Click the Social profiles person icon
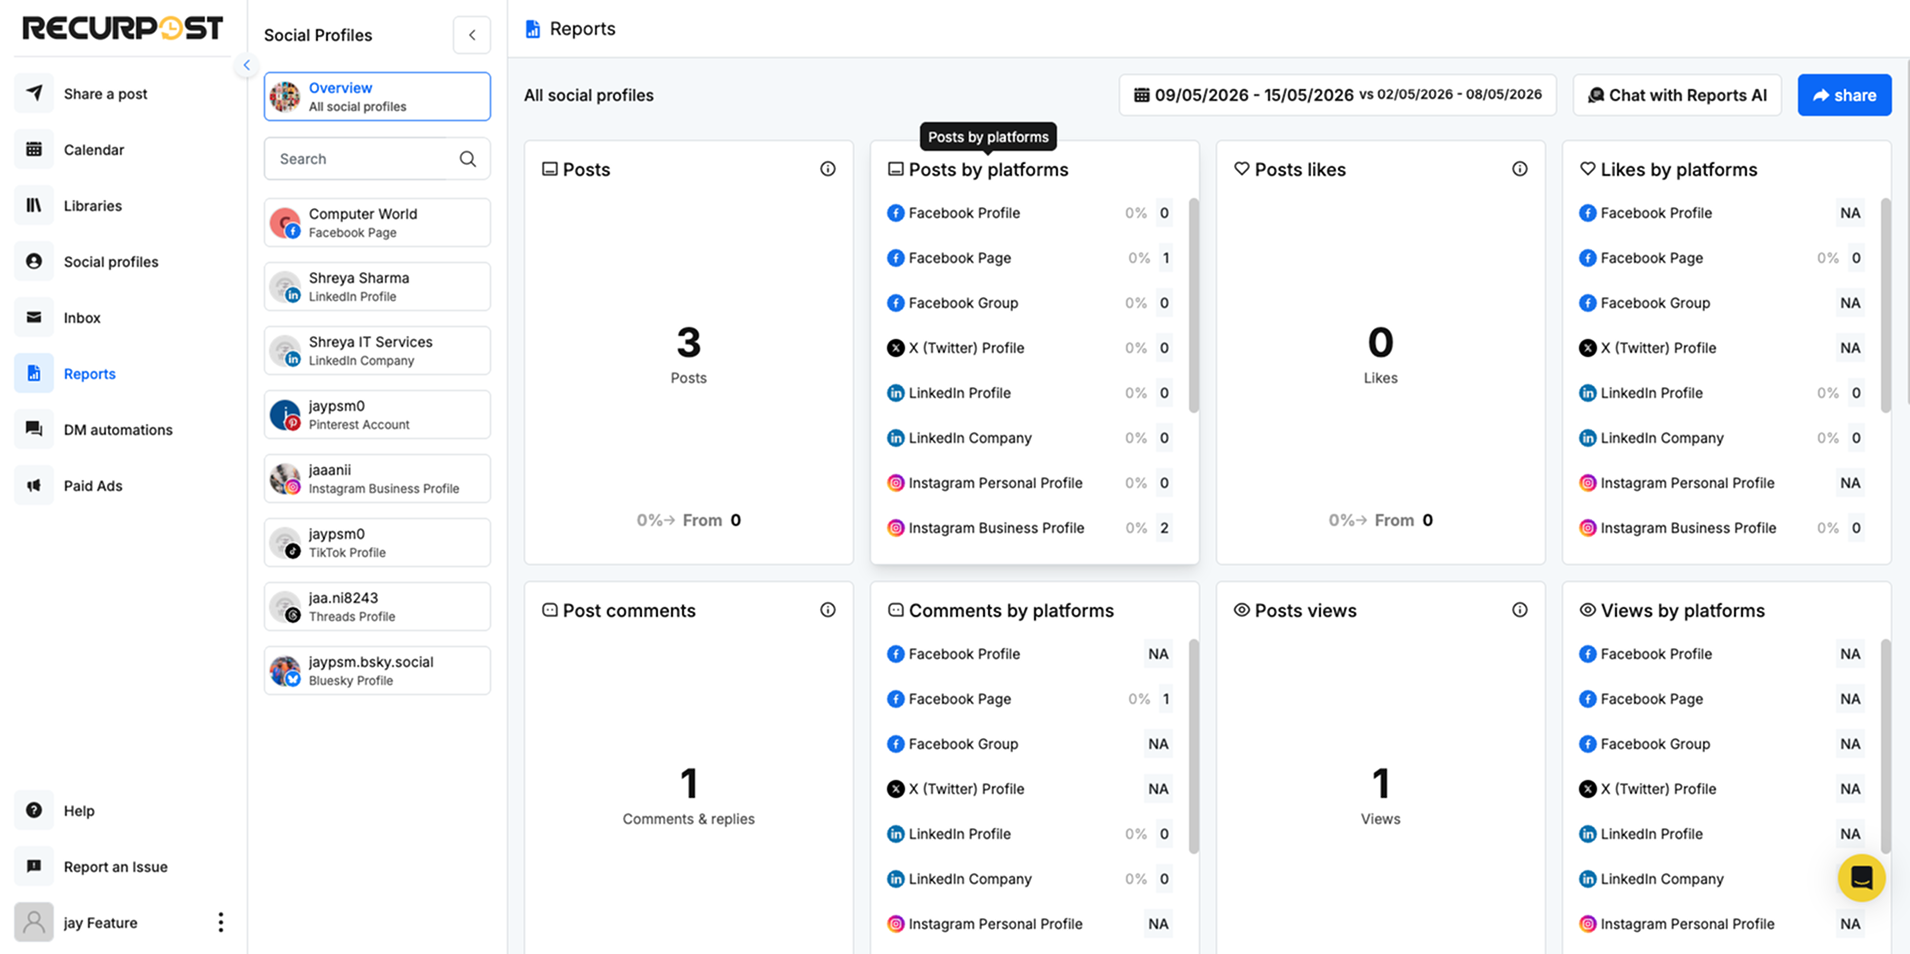This screenshot has width=1910, height=954. point(34,261)
